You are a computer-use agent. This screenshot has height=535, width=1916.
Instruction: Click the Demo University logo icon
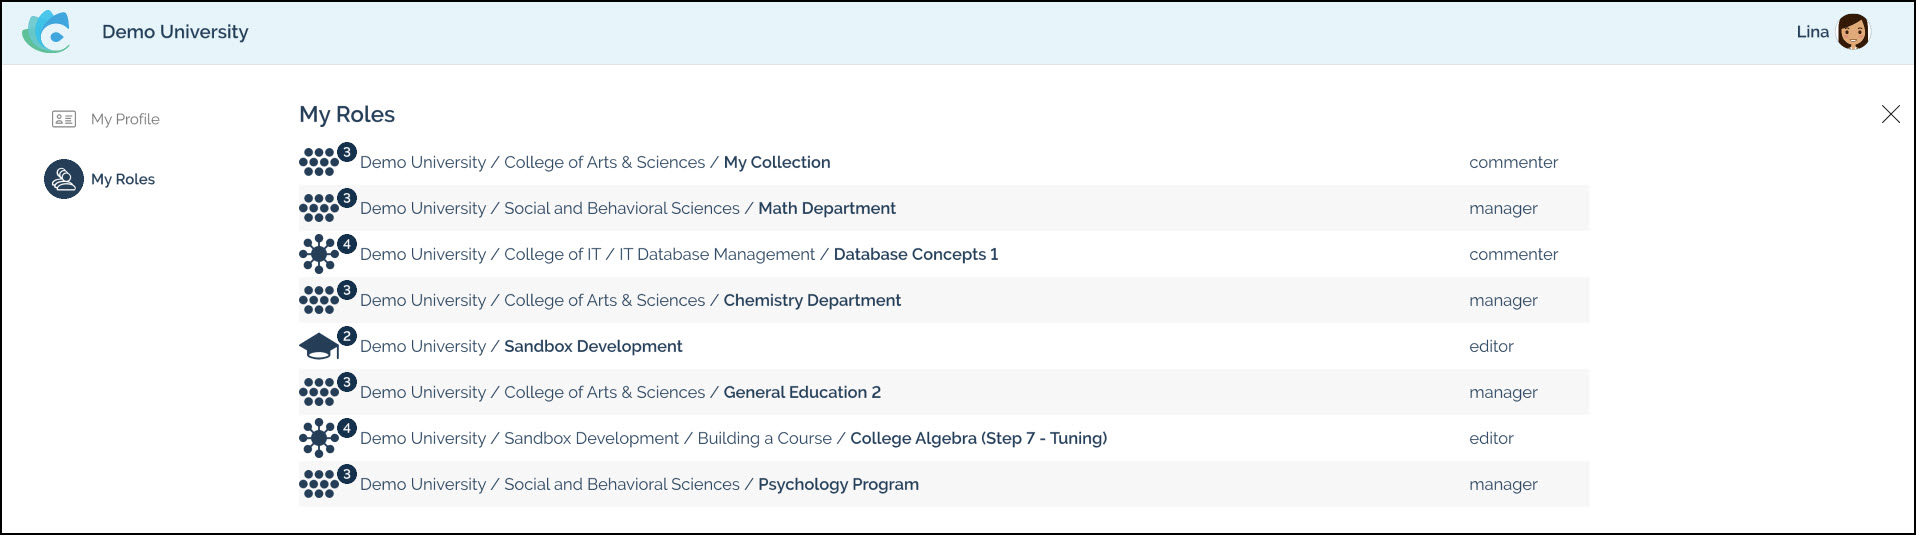[47, 32]
